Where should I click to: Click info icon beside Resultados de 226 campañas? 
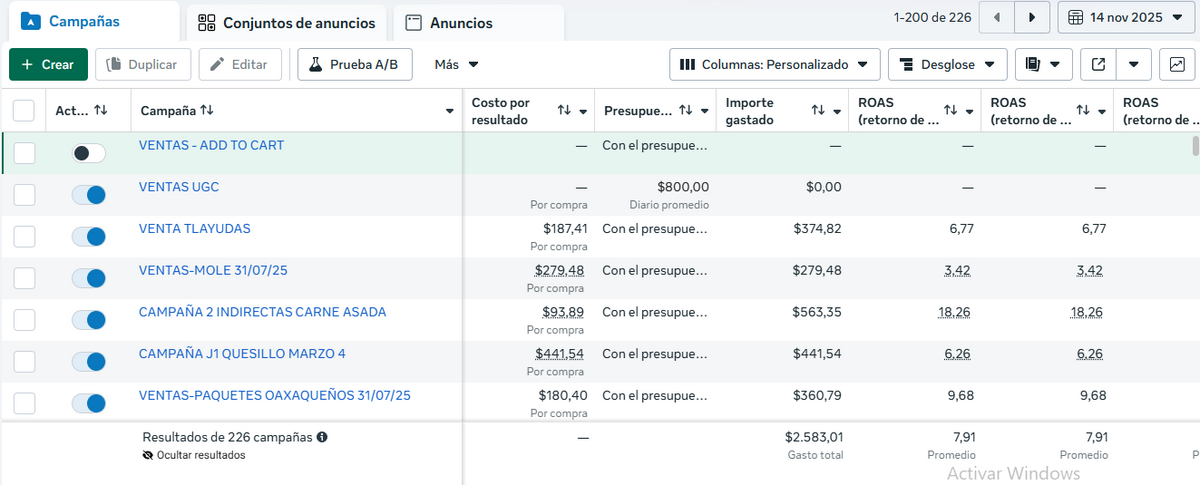click(322, 437)
